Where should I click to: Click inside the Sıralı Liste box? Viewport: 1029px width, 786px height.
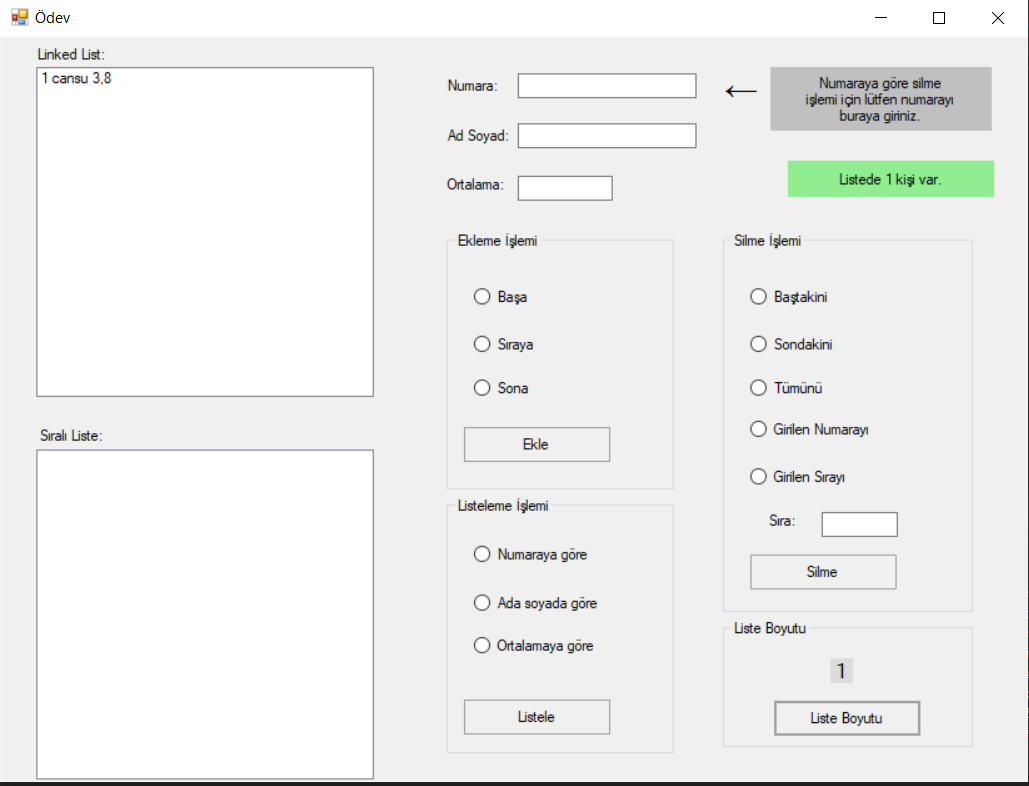coord(205,614)
